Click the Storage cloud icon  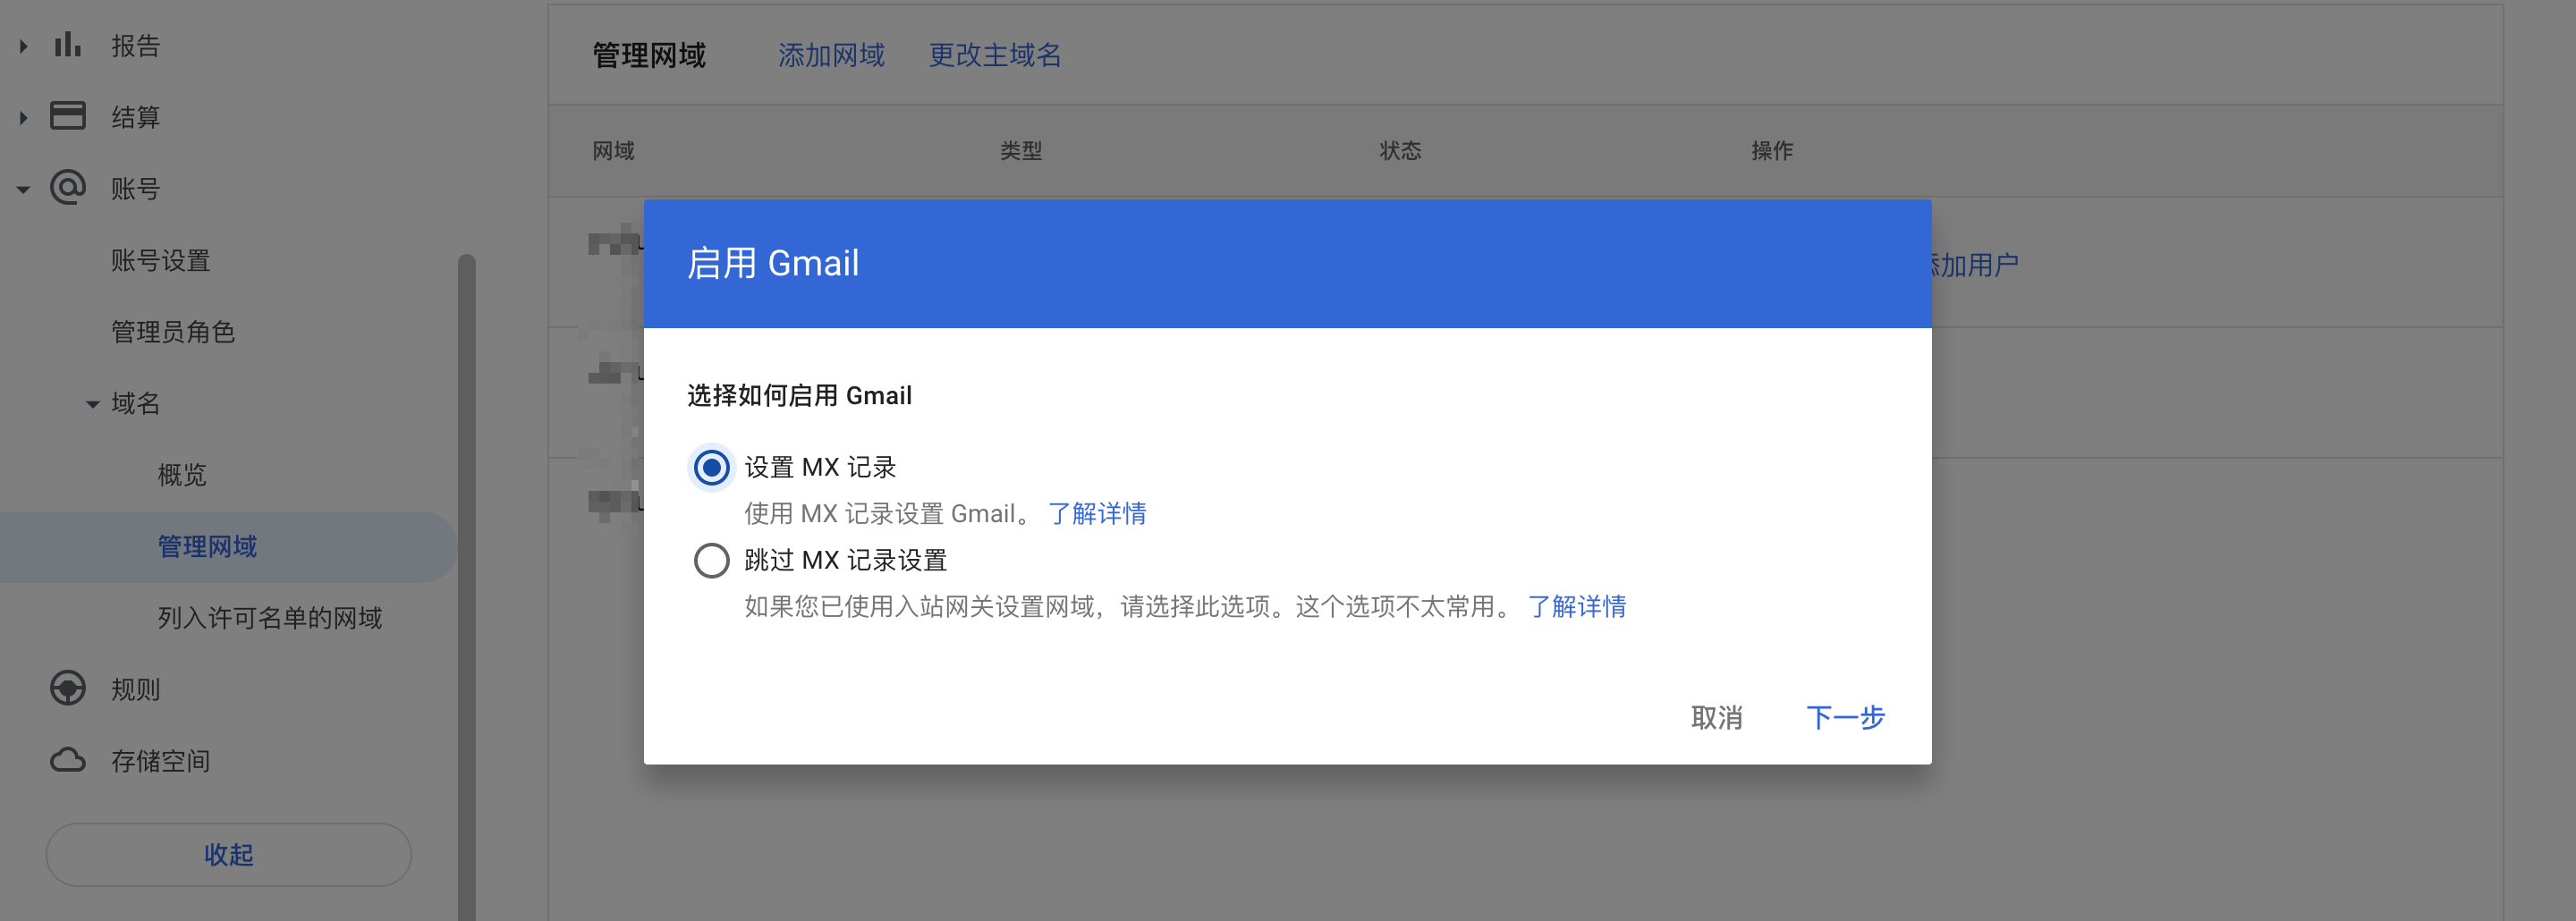coord(67,760)
